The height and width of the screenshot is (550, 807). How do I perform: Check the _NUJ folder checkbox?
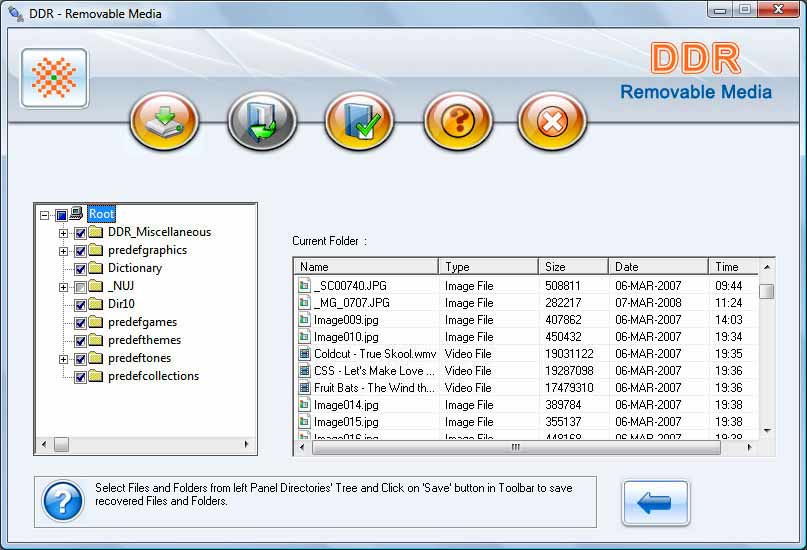tap(80, 287)
